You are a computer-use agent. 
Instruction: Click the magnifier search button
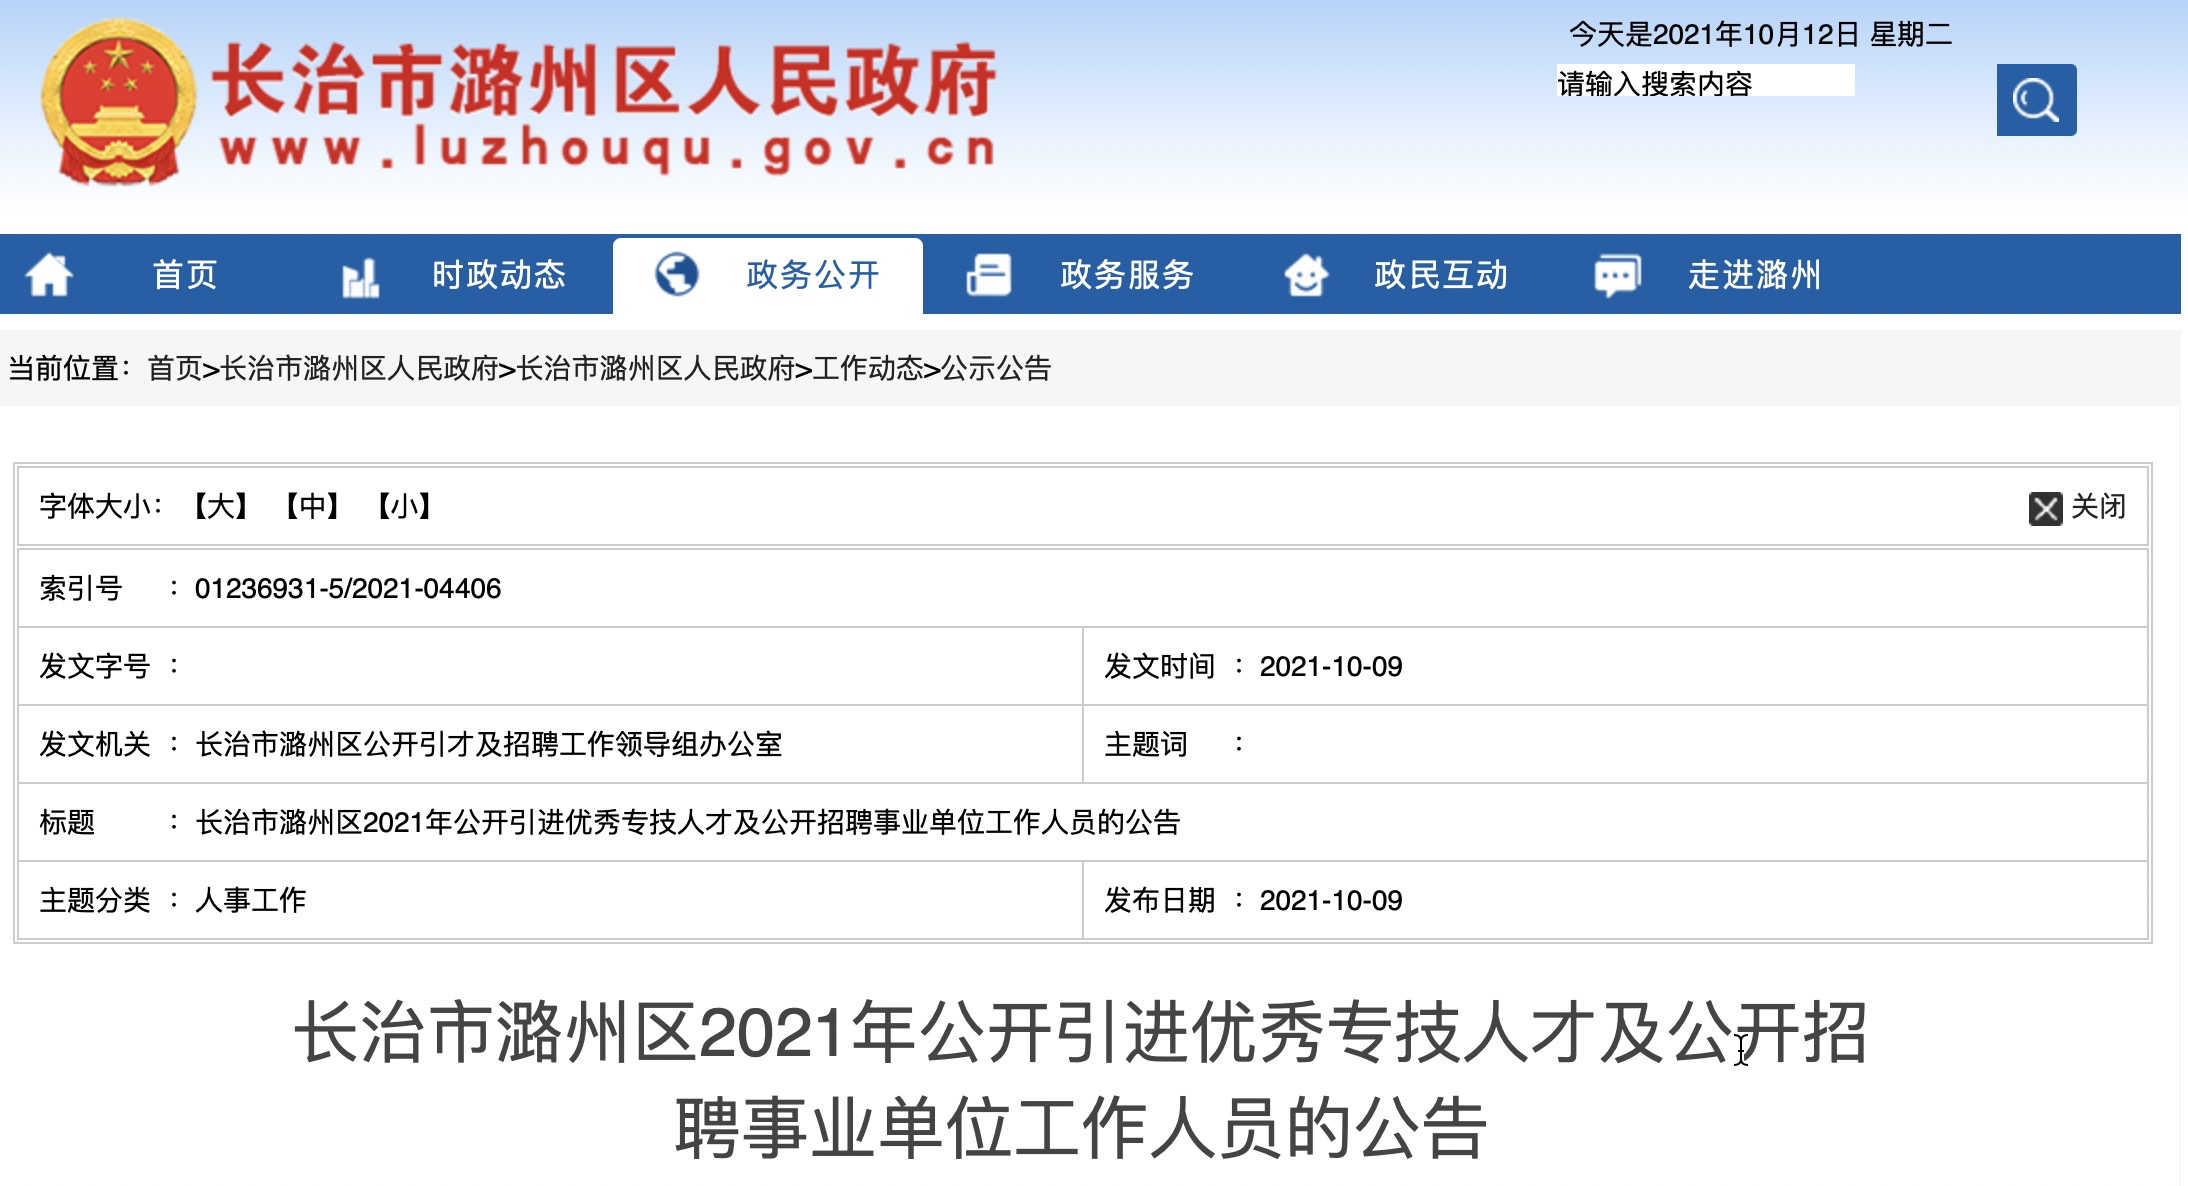tap(2035, 100)
